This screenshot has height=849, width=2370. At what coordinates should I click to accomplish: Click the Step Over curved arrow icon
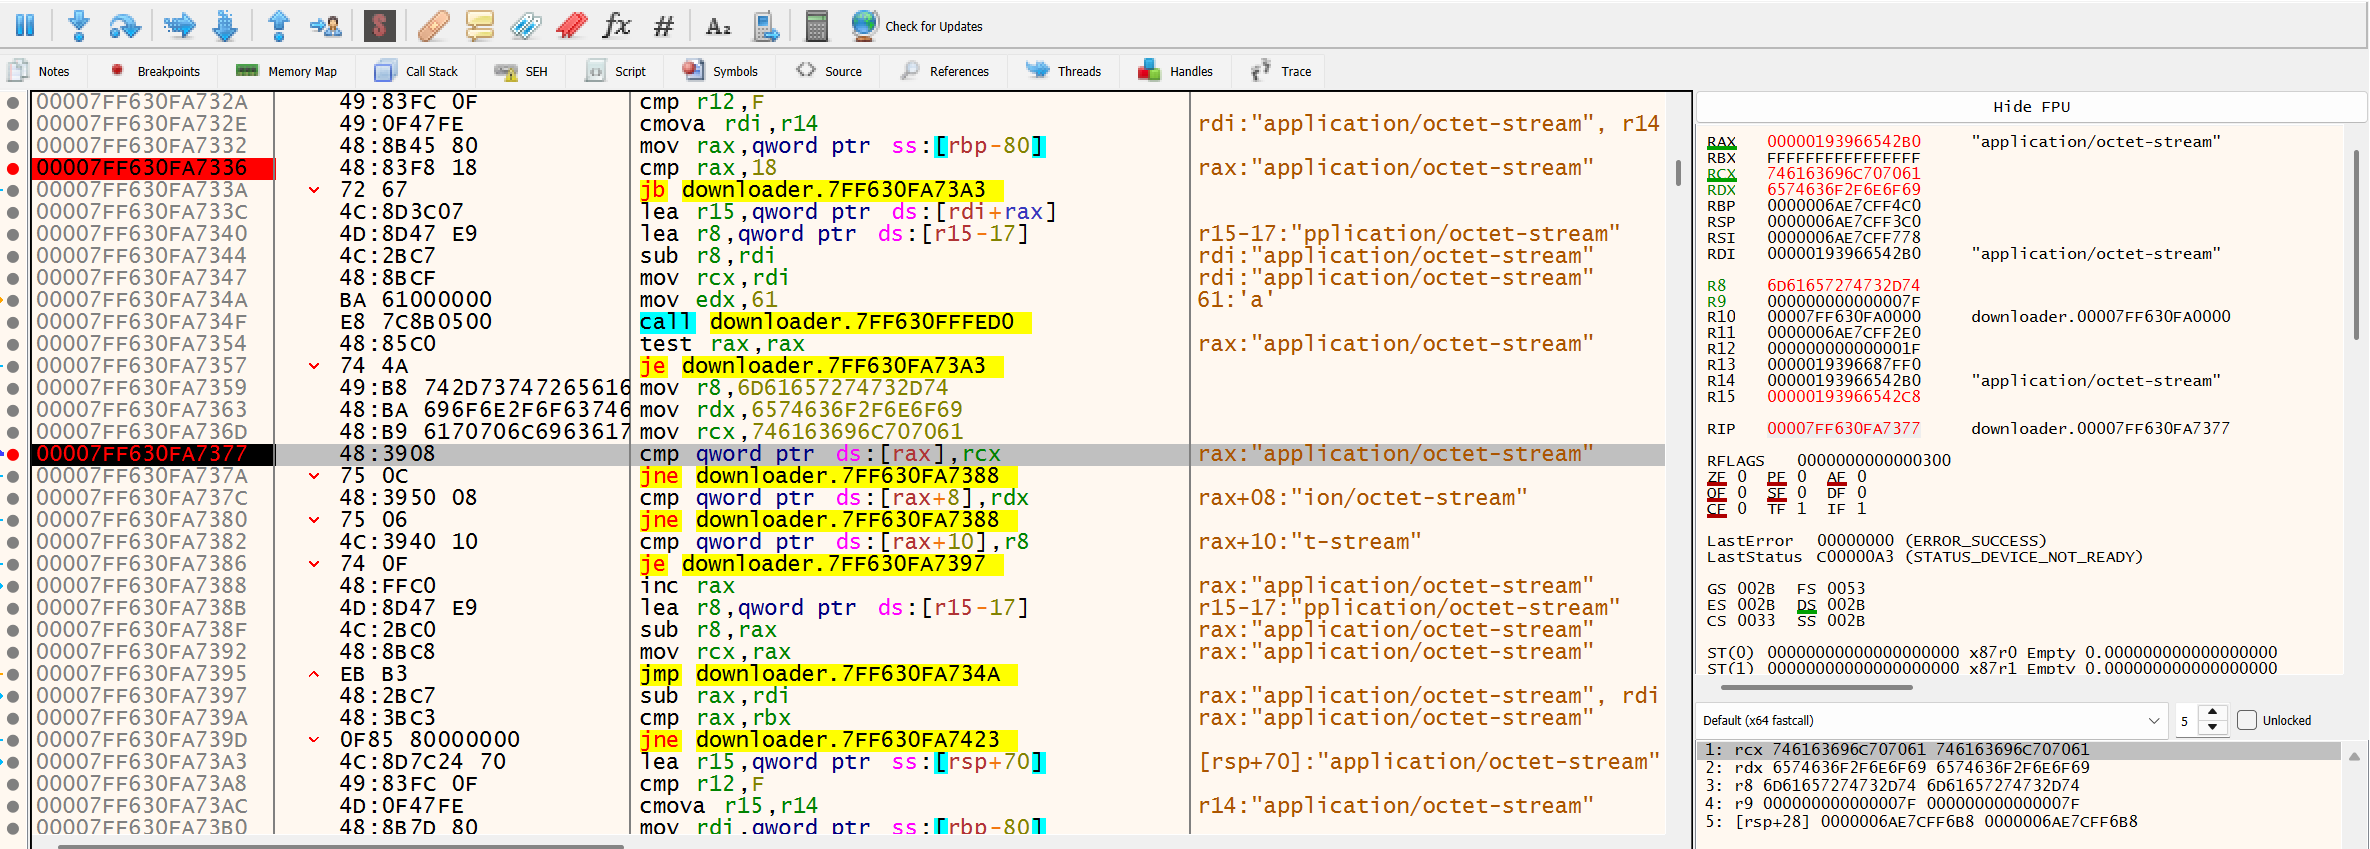click(125, 26)
